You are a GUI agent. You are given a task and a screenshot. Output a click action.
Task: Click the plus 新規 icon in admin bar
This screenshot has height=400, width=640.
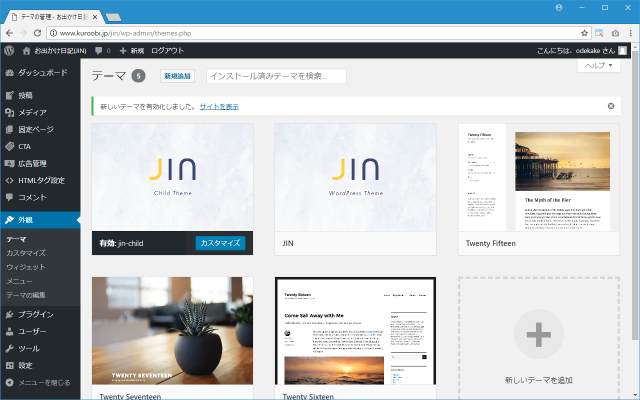point(123,51)
